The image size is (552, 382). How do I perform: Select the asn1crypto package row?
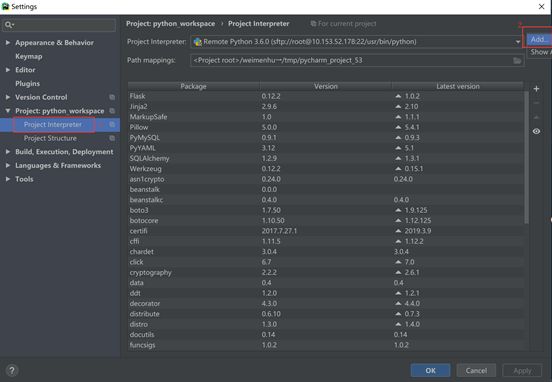point(326,179)
